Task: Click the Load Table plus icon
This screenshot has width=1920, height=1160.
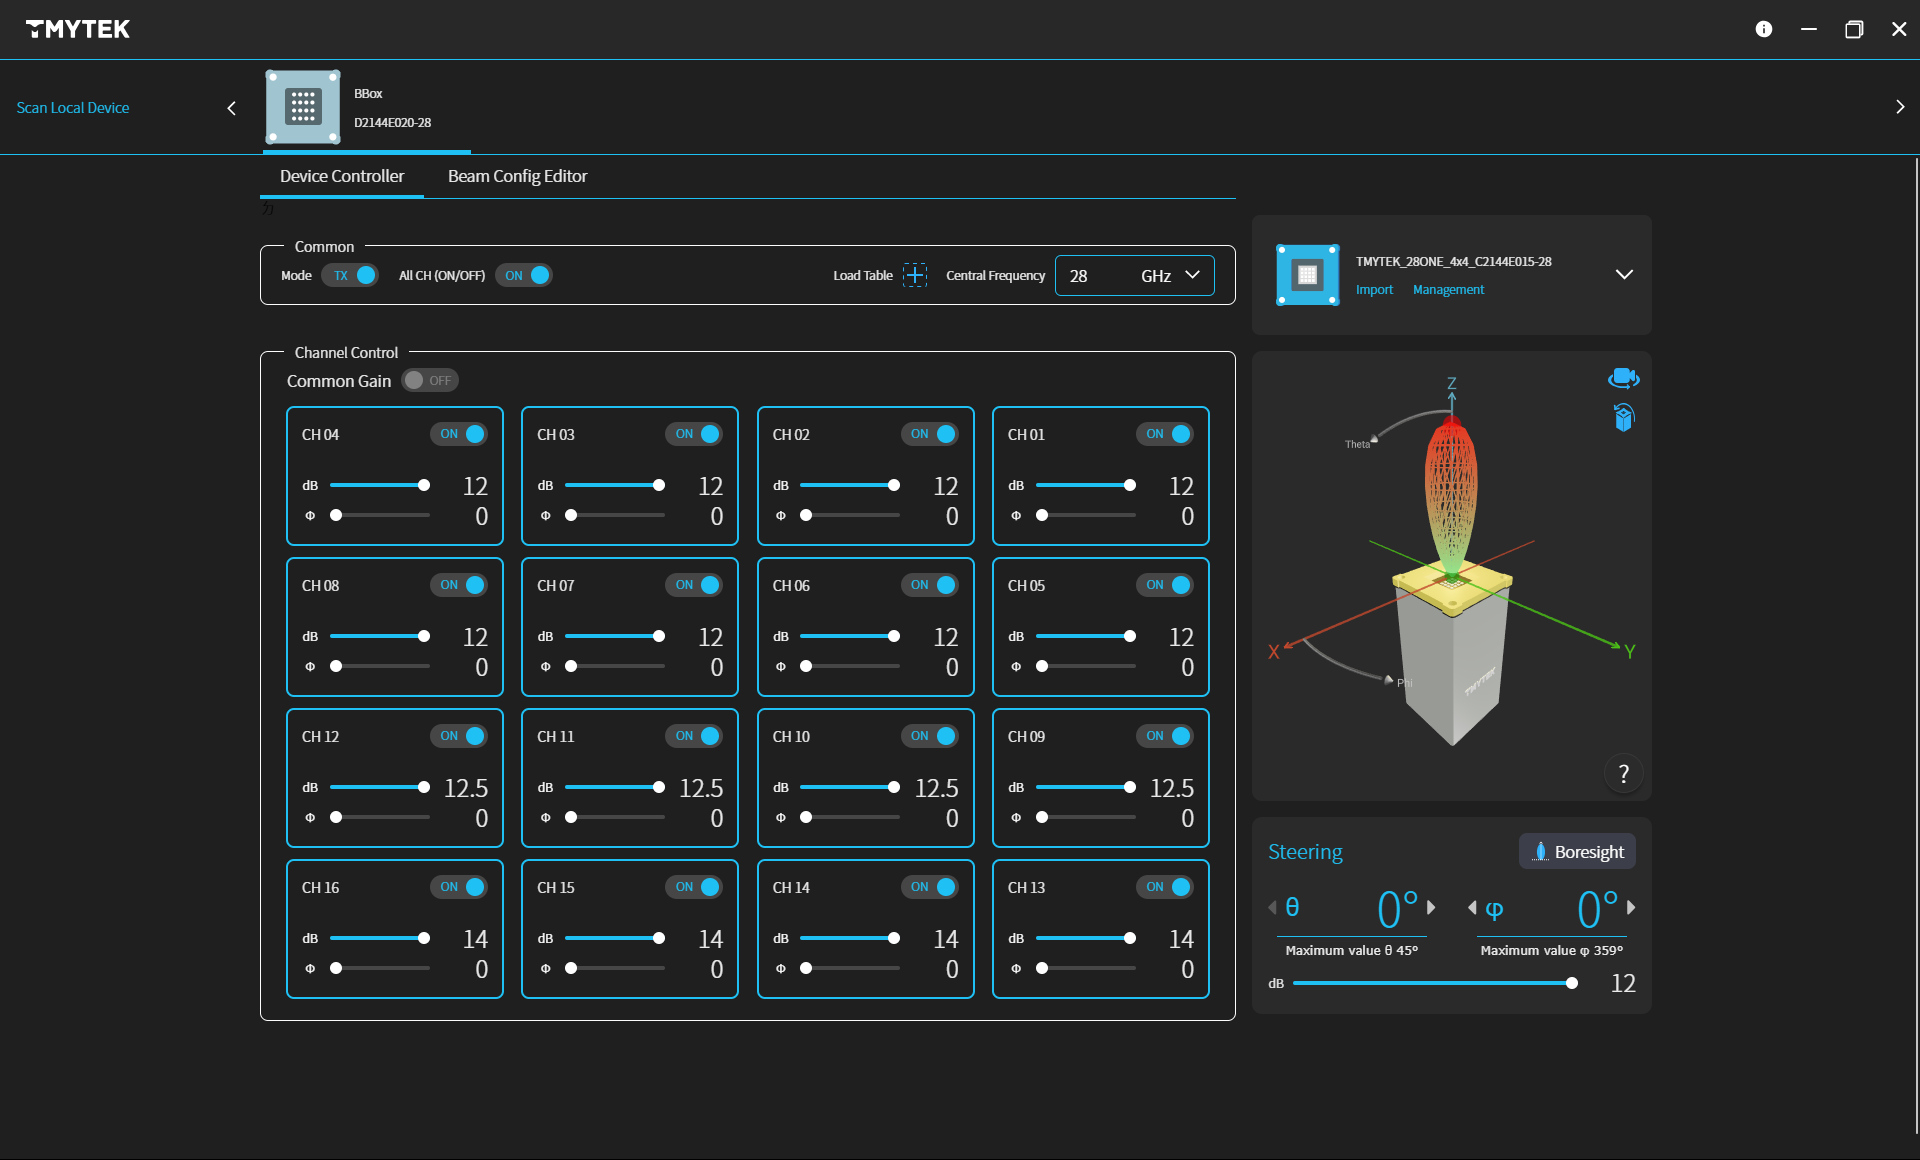Action: (x=914, y=275)
